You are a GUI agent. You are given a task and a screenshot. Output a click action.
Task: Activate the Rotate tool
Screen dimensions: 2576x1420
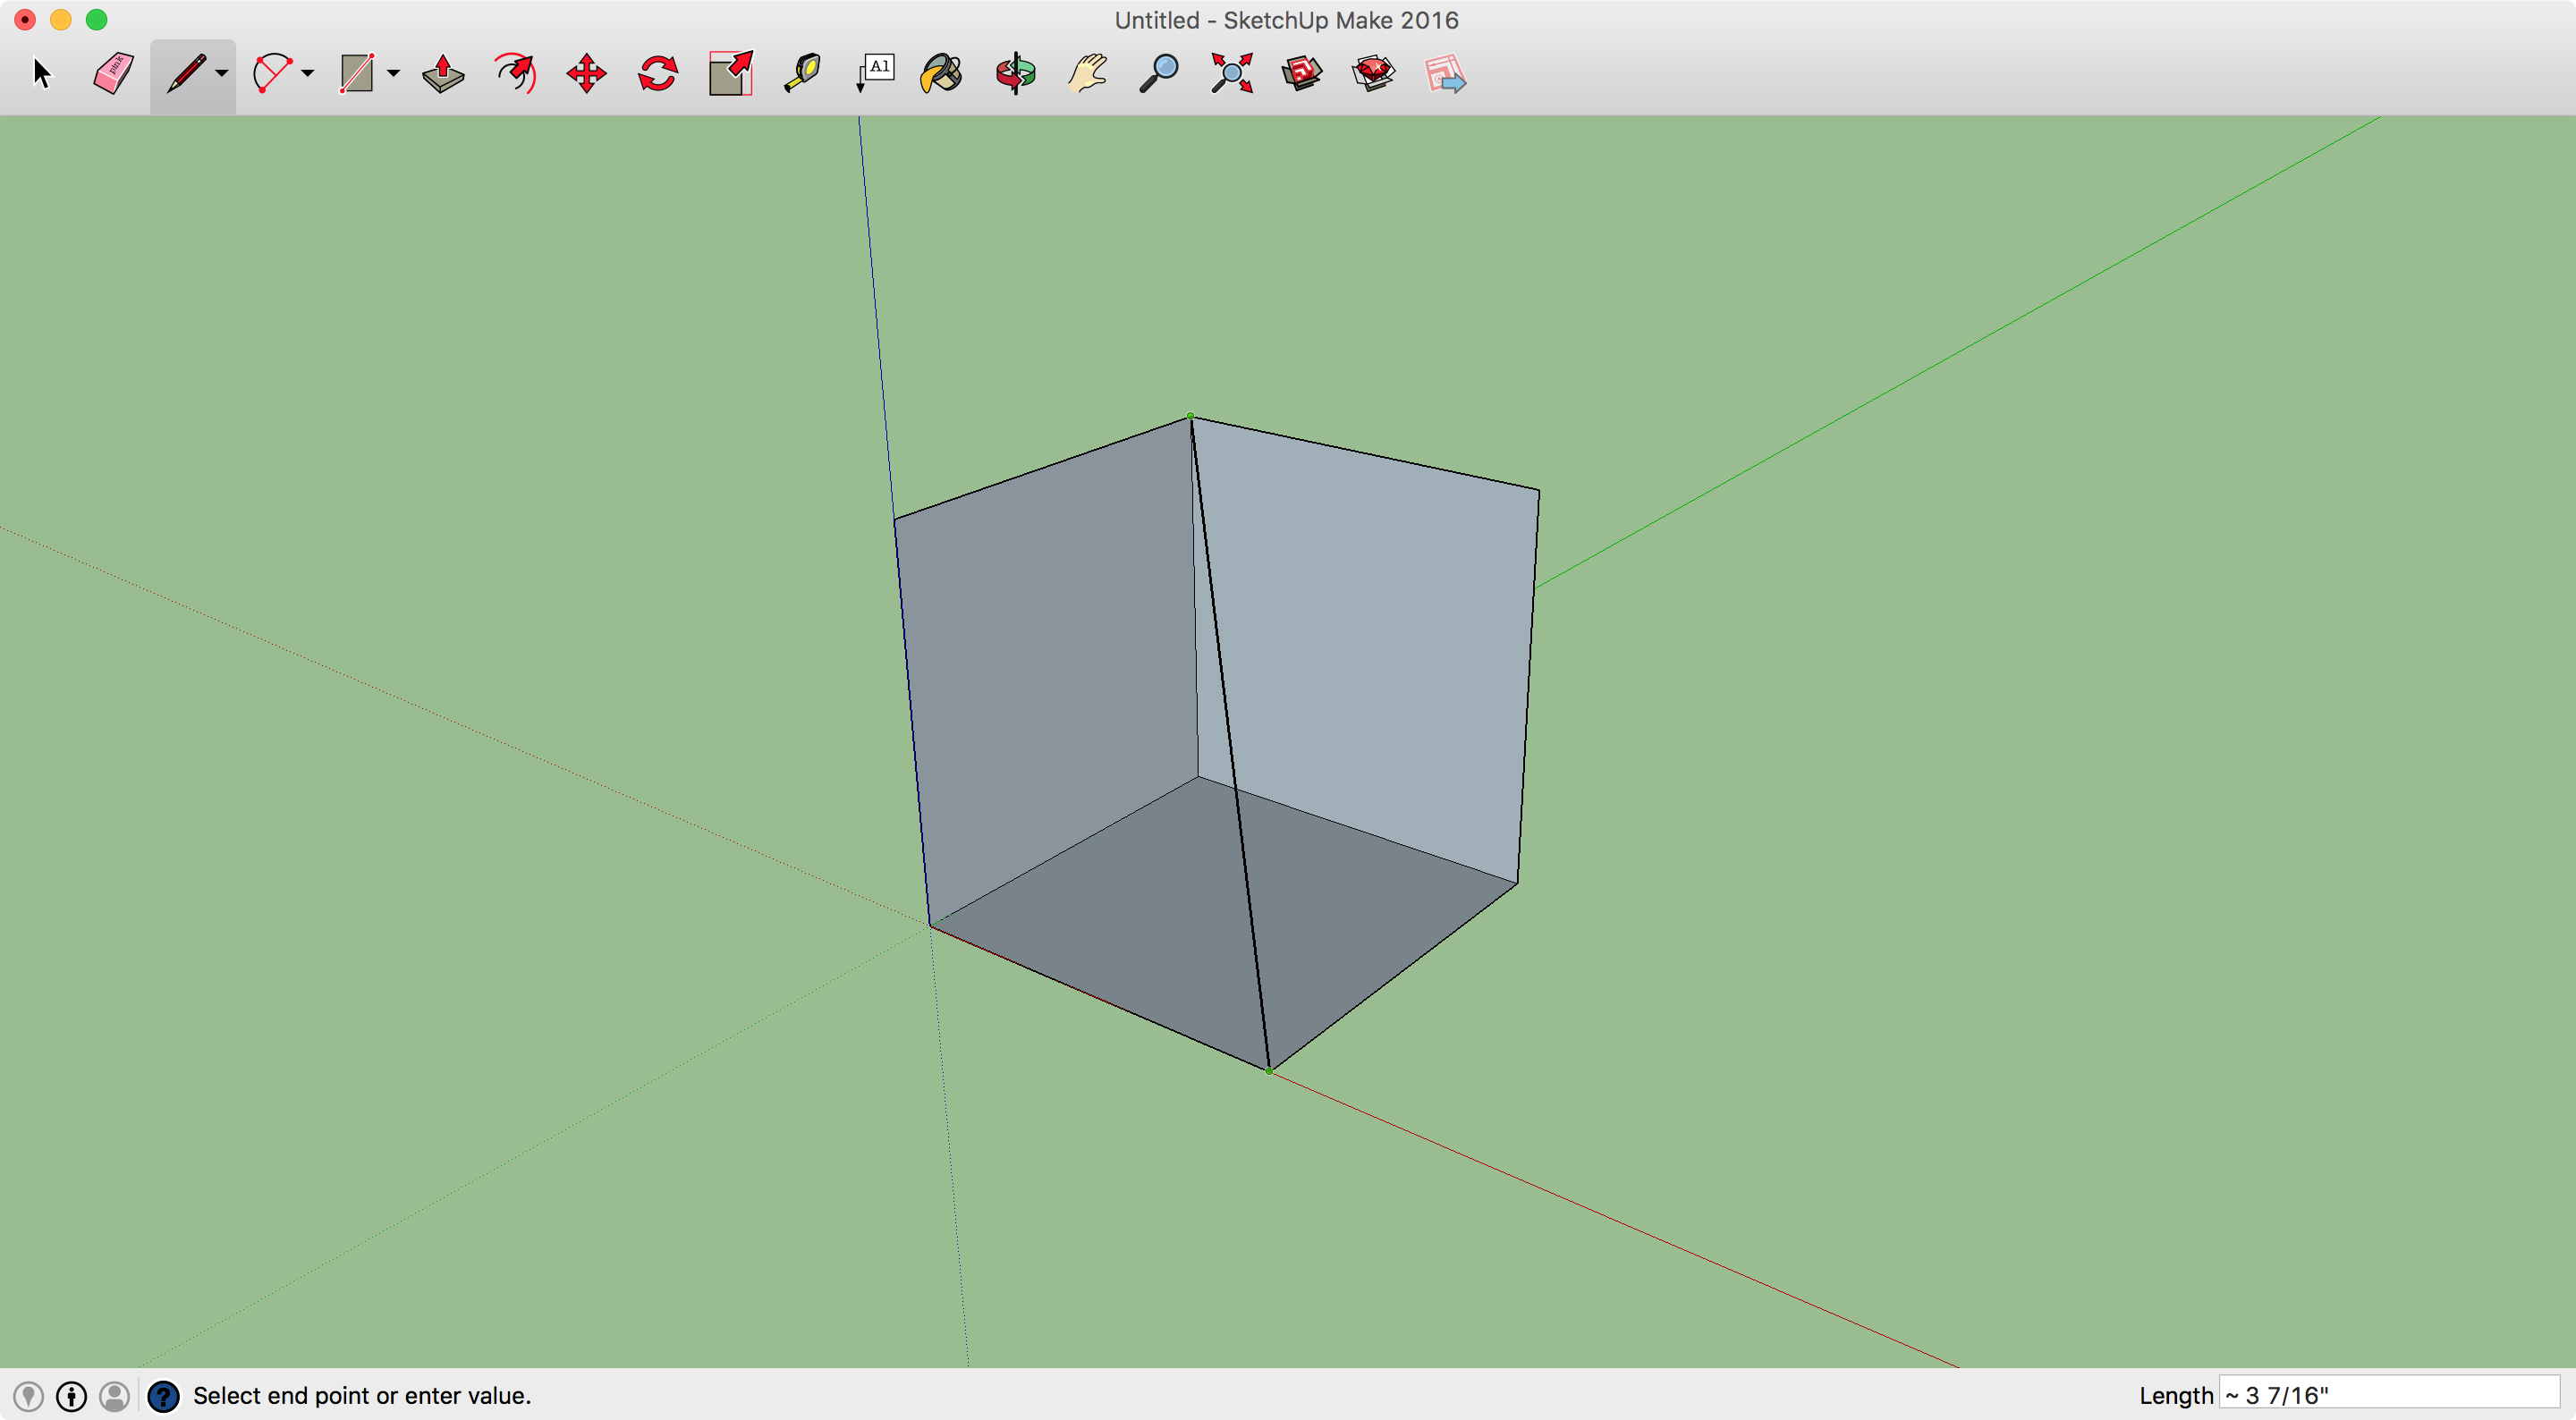[x=658, y=73]
